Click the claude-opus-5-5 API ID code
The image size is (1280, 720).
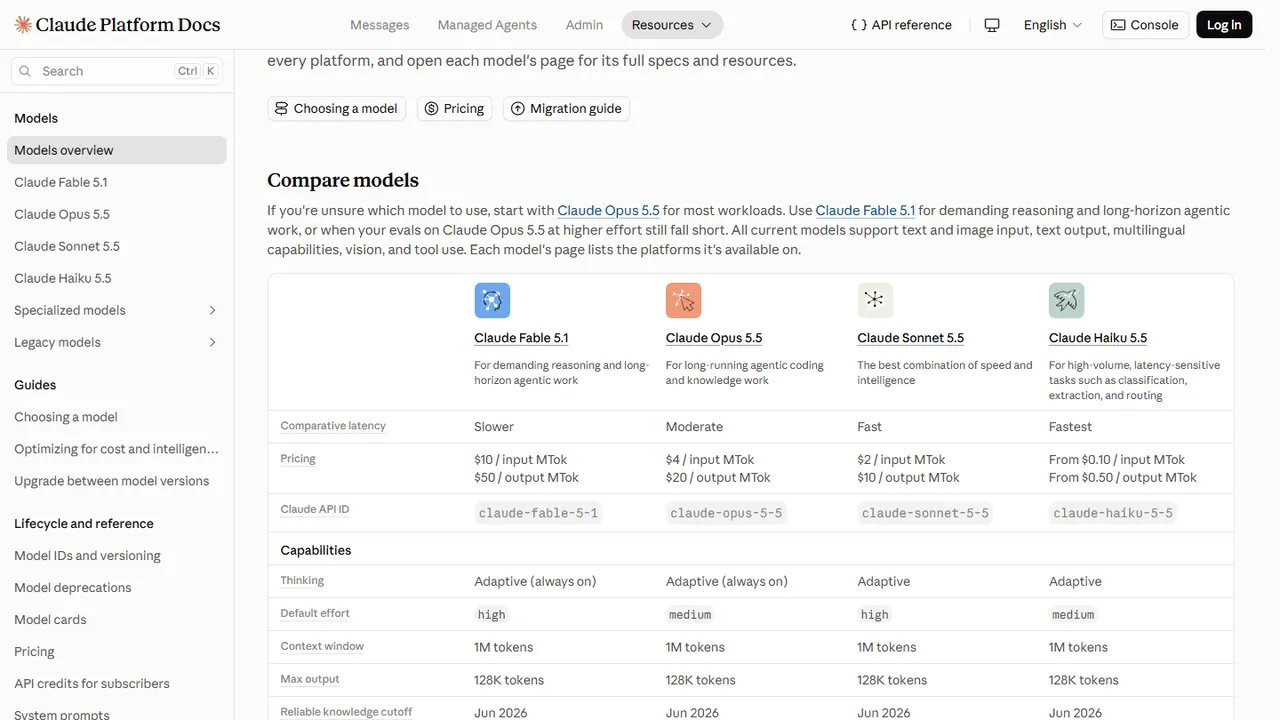coord(726,513)
